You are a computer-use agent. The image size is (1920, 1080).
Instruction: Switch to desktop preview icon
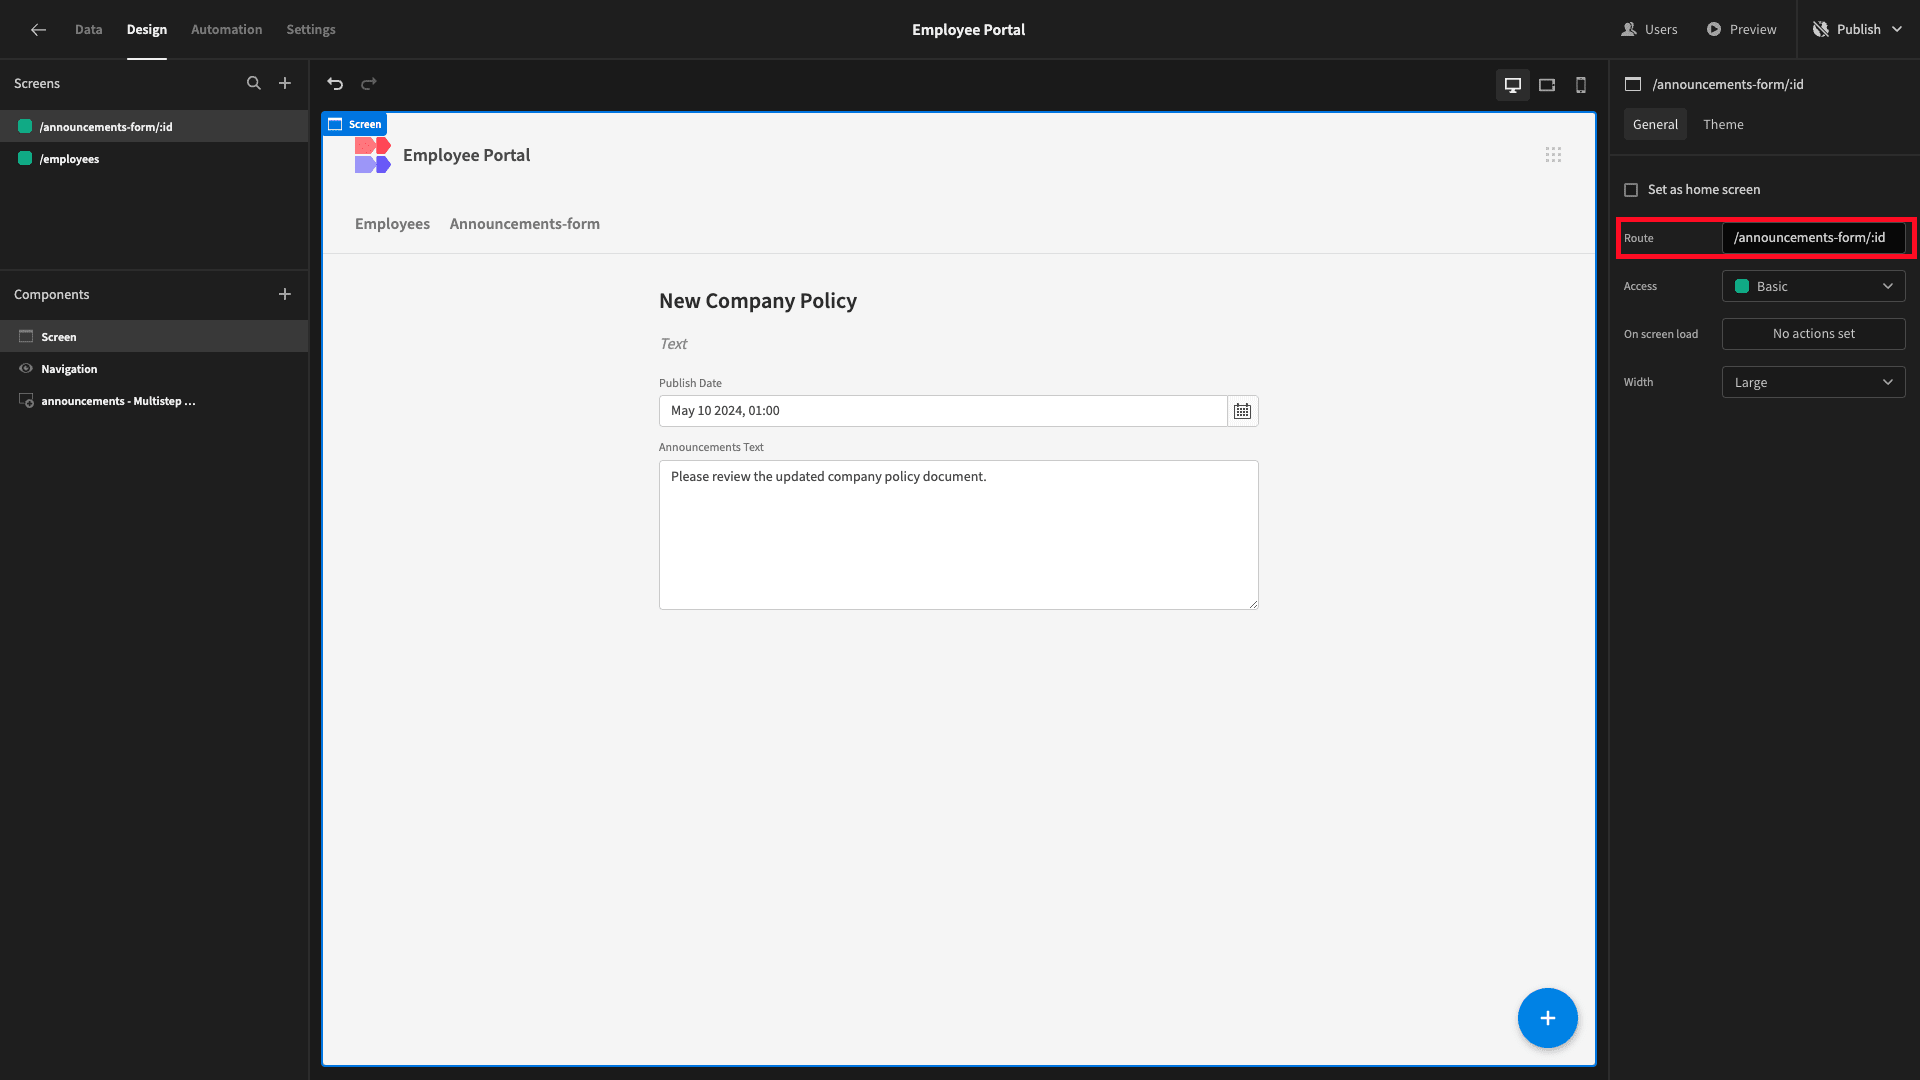click(x=1513, y=85)
